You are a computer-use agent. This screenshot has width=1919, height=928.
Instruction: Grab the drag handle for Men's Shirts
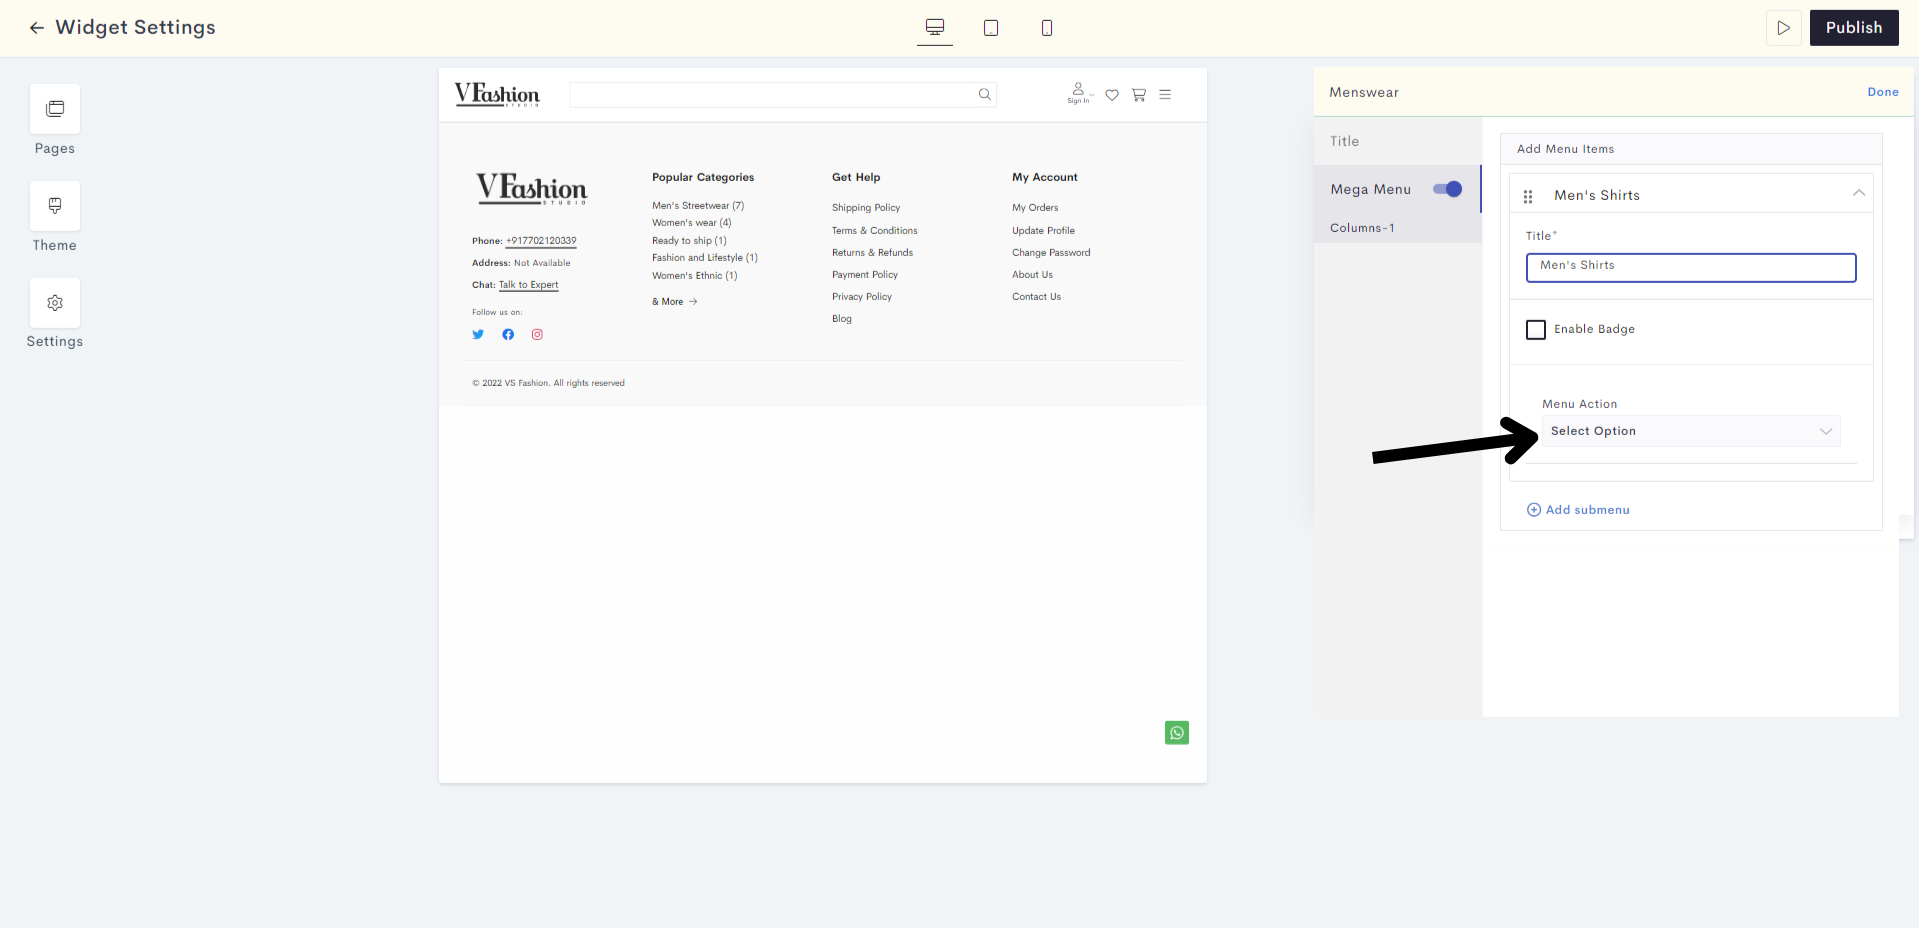(1528, 196)
